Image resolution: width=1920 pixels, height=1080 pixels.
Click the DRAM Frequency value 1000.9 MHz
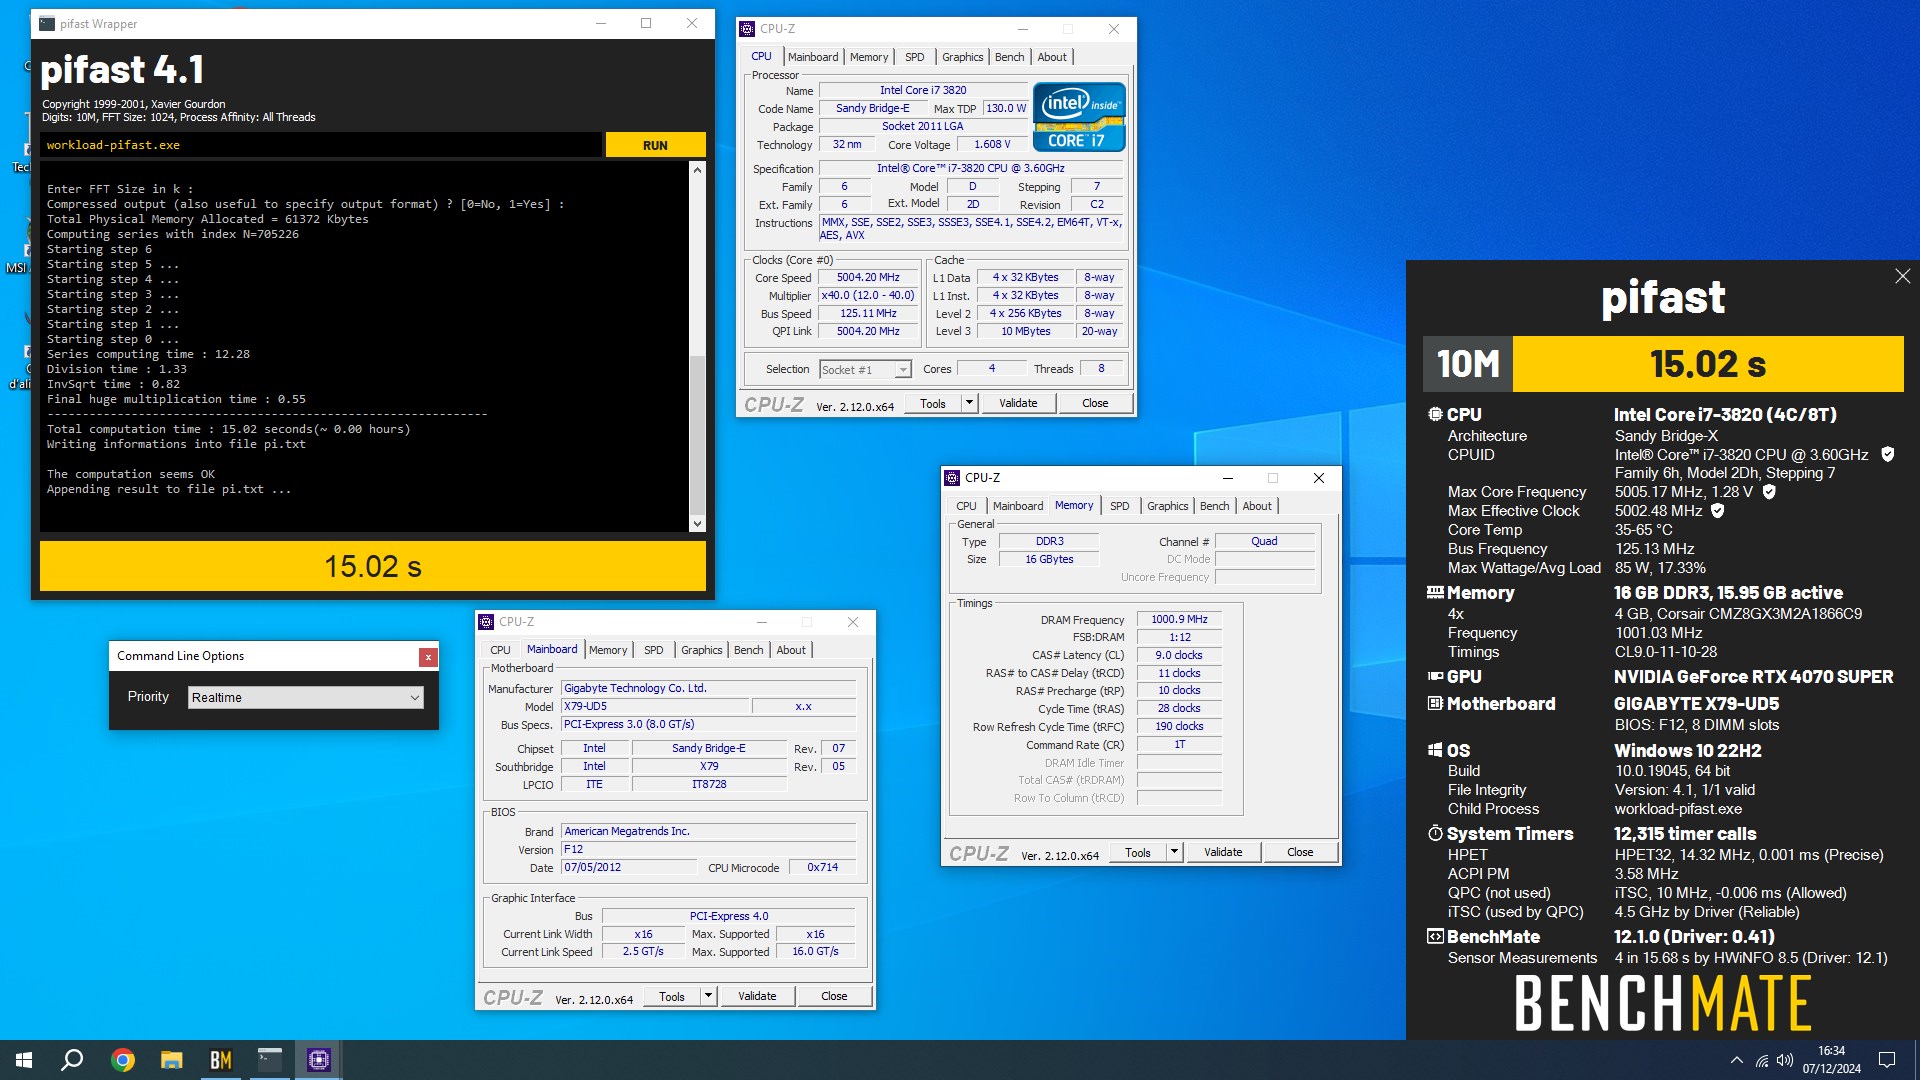1179,619
